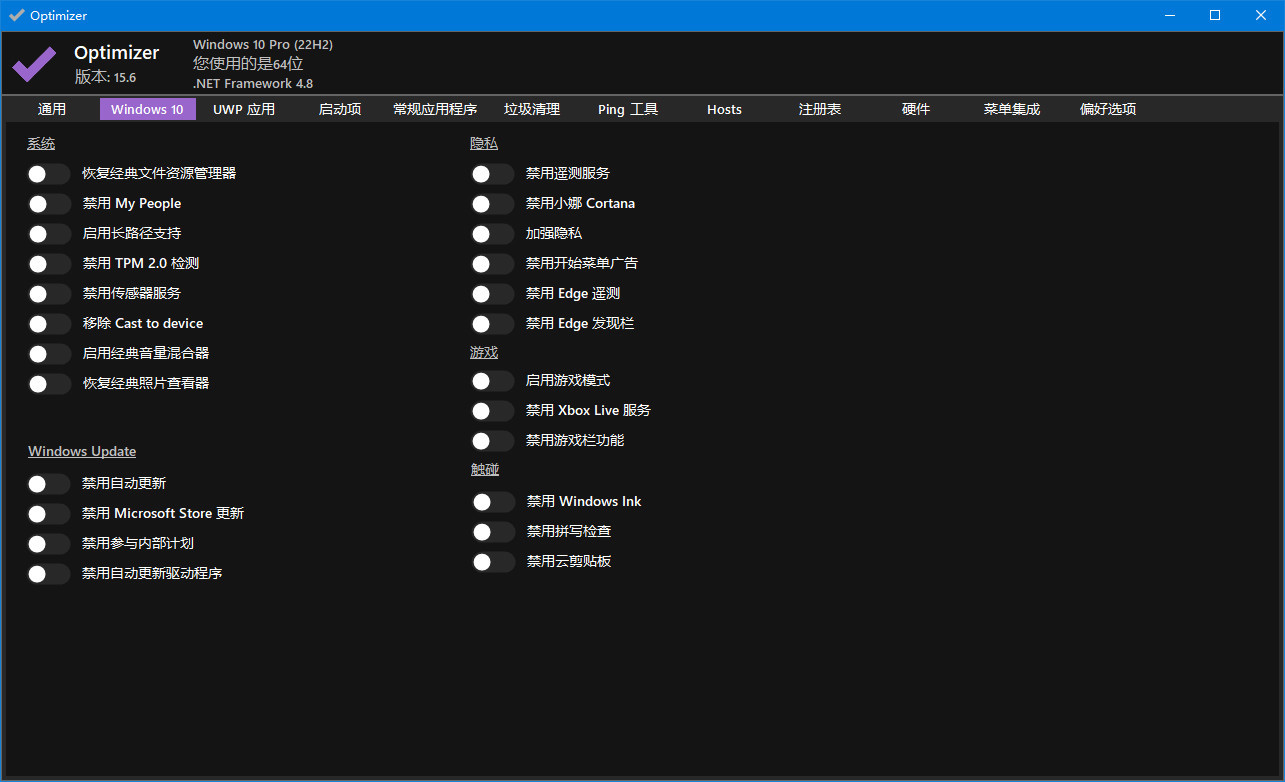The width and height of the screenshot is (1285, 782).
Task: Switch to 菜单集成 tab
Action: [x=1012, y=109]
